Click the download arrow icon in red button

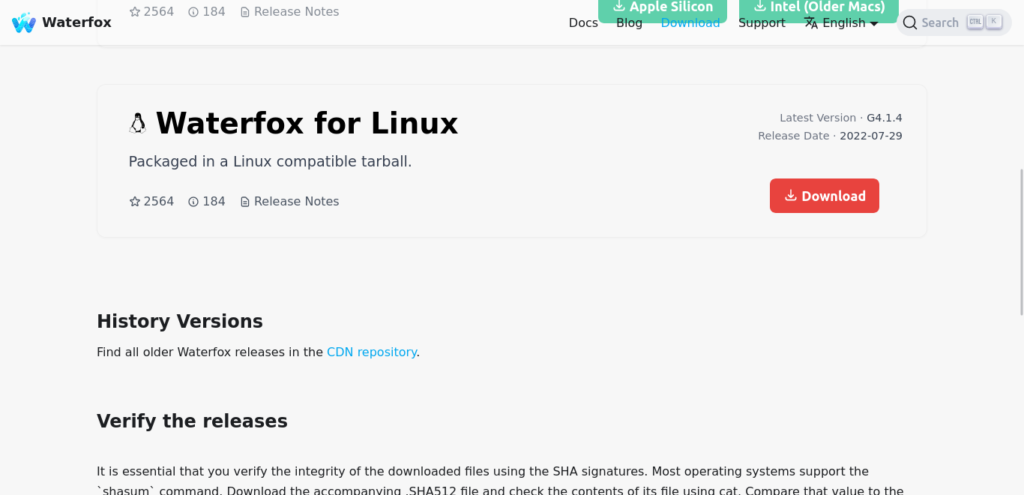click(x=790, y=195)
